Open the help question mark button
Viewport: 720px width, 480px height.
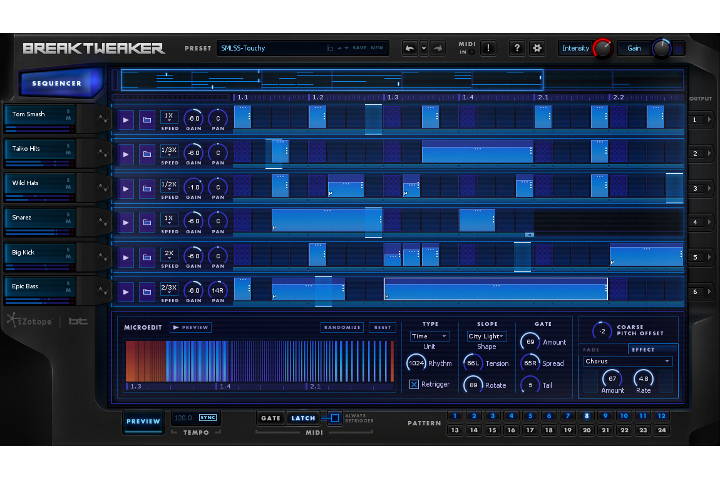point(516,48)
